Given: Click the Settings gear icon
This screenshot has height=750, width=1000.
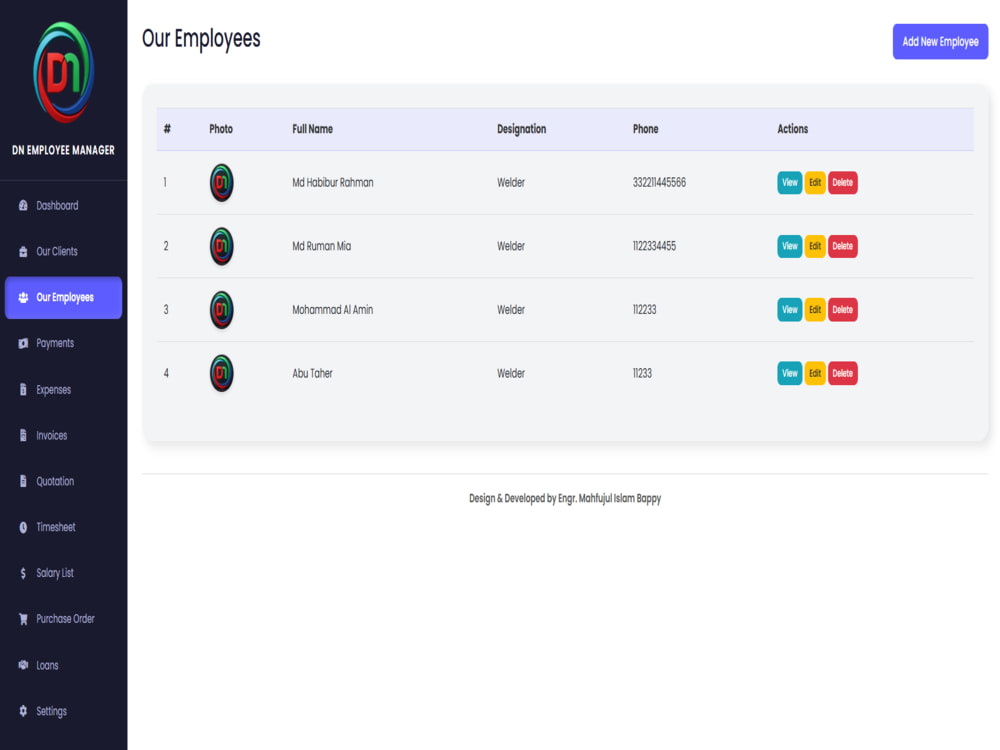Looking at the screenshot, I should (x=23, y=710).
